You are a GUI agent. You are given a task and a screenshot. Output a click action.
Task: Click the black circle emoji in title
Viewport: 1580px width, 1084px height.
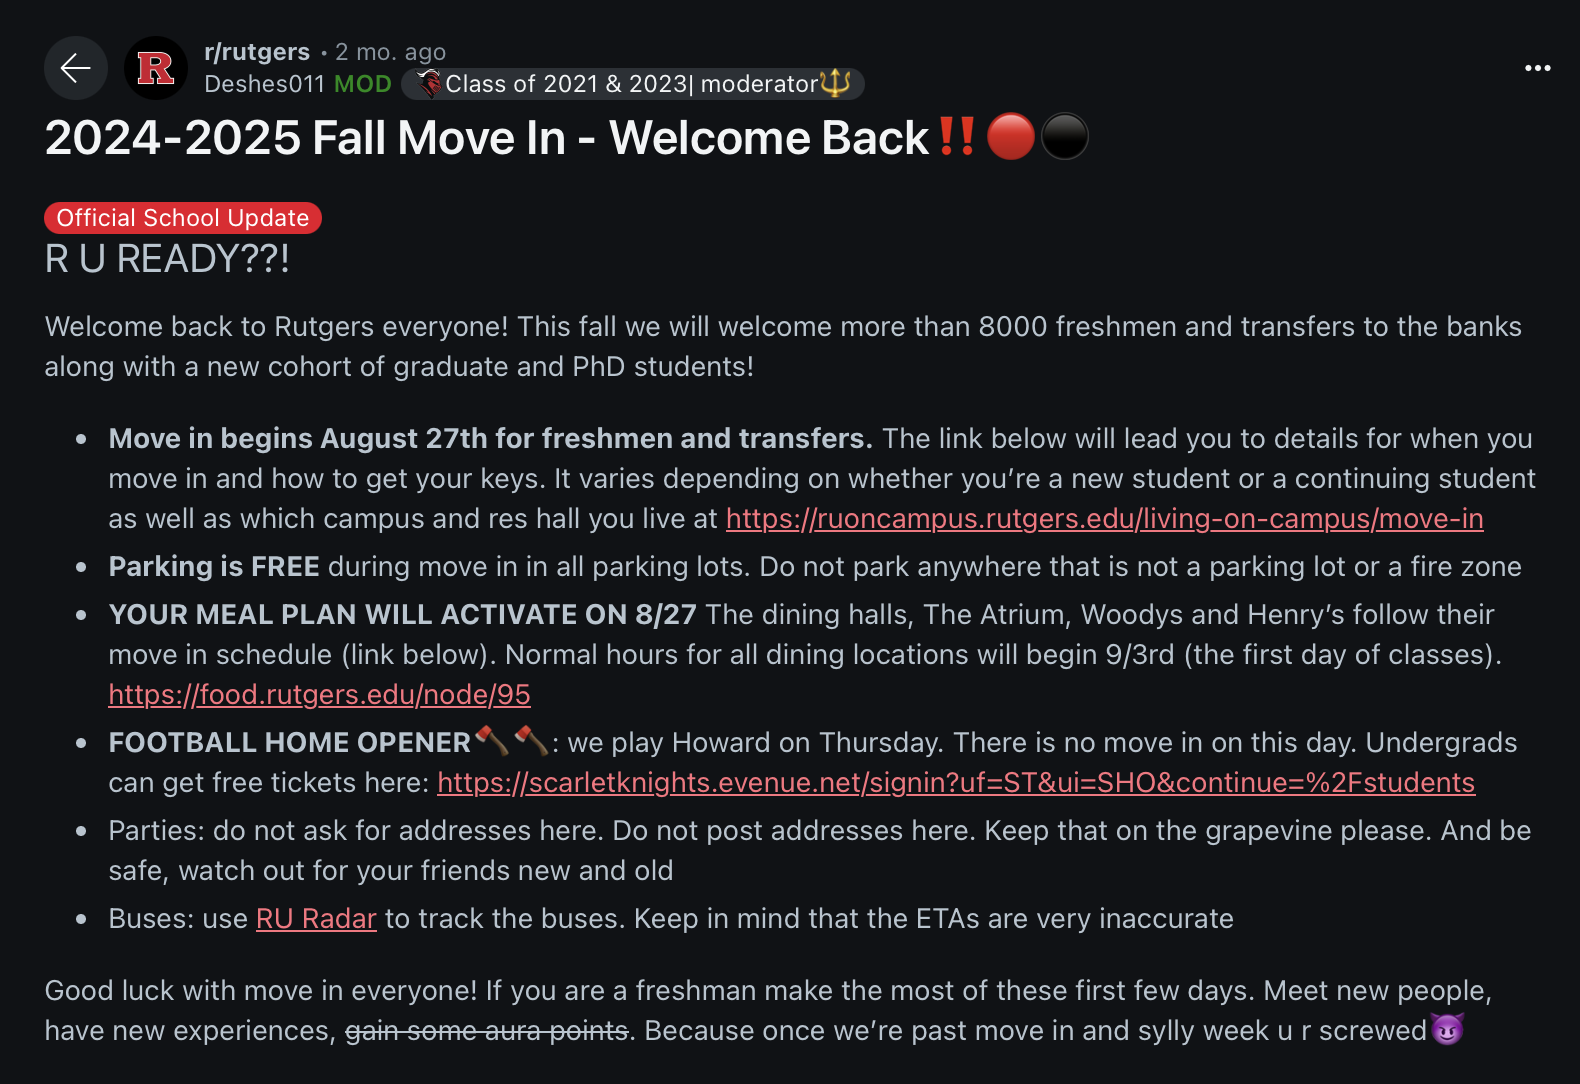pos(1065,137)
